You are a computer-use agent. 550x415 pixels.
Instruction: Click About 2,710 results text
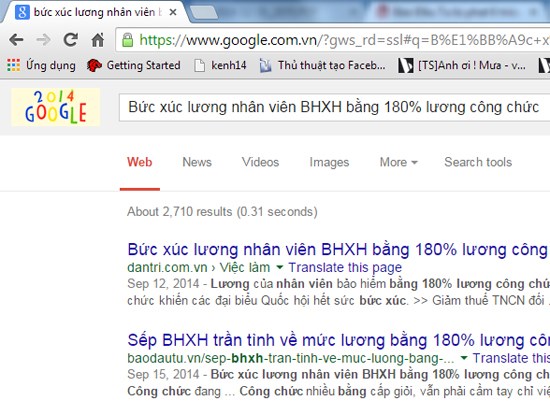(222, 212)
